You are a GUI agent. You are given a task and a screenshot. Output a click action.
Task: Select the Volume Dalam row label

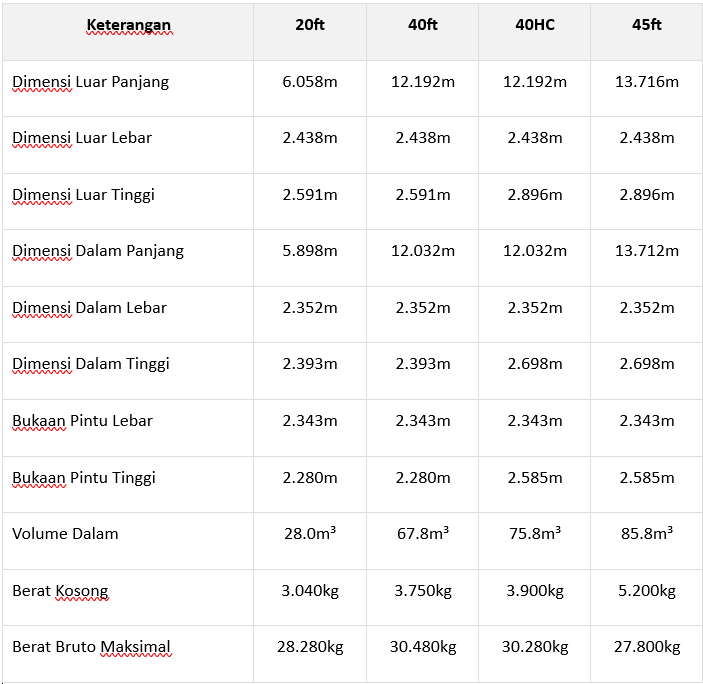point(65,534)
